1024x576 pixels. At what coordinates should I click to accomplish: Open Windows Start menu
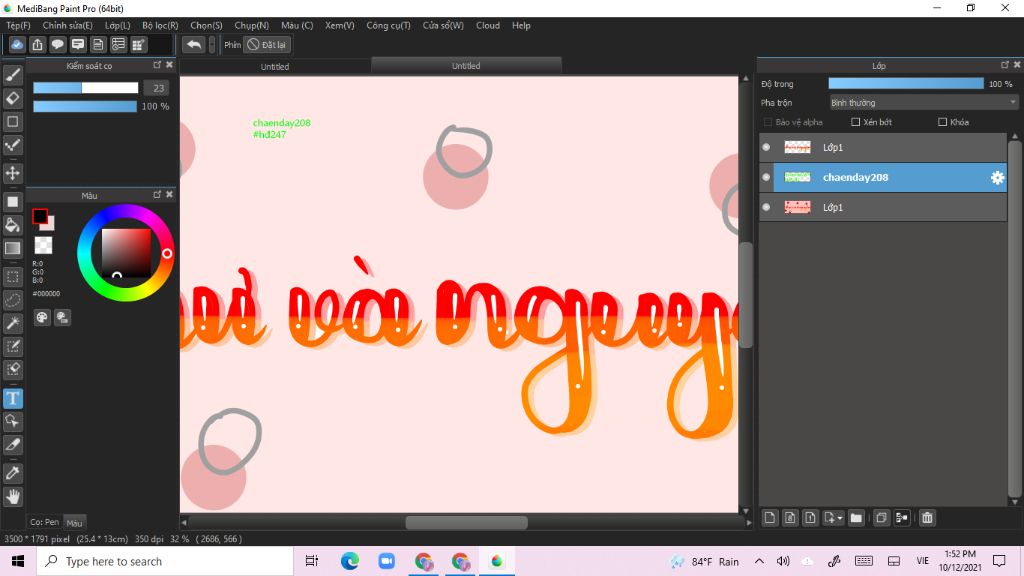pos(18,561)
